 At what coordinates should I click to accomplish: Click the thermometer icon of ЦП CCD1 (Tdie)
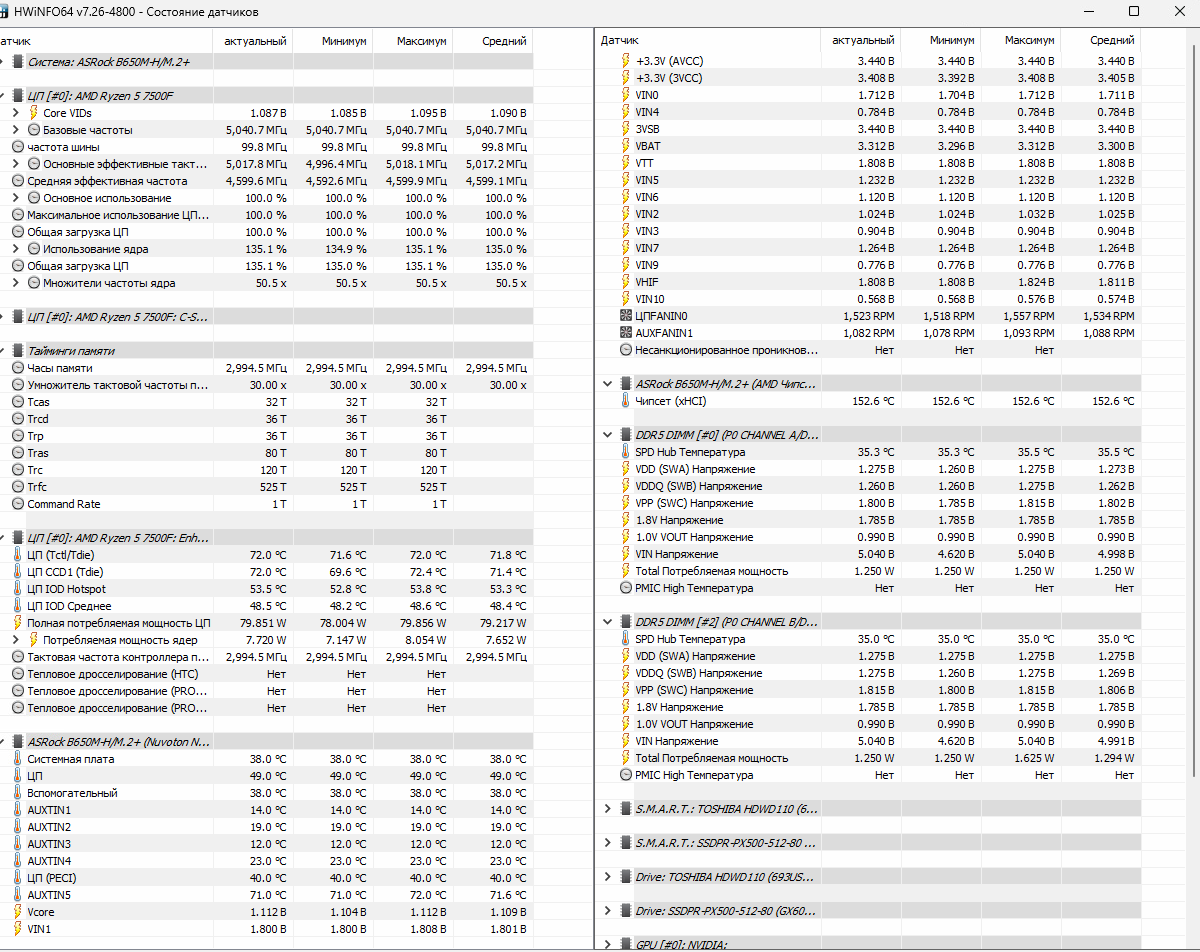coord(18,572)
